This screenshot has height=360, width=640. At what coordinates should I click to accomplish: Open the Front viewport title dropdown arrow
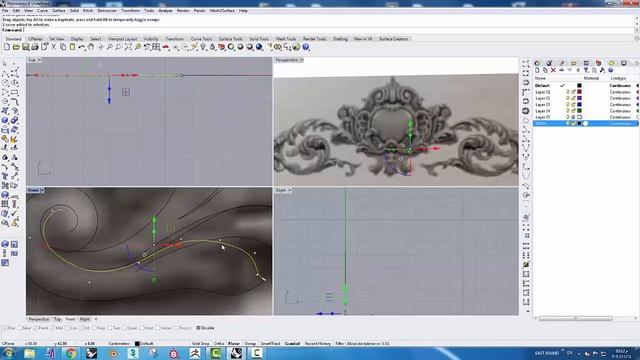click(42, 190)
